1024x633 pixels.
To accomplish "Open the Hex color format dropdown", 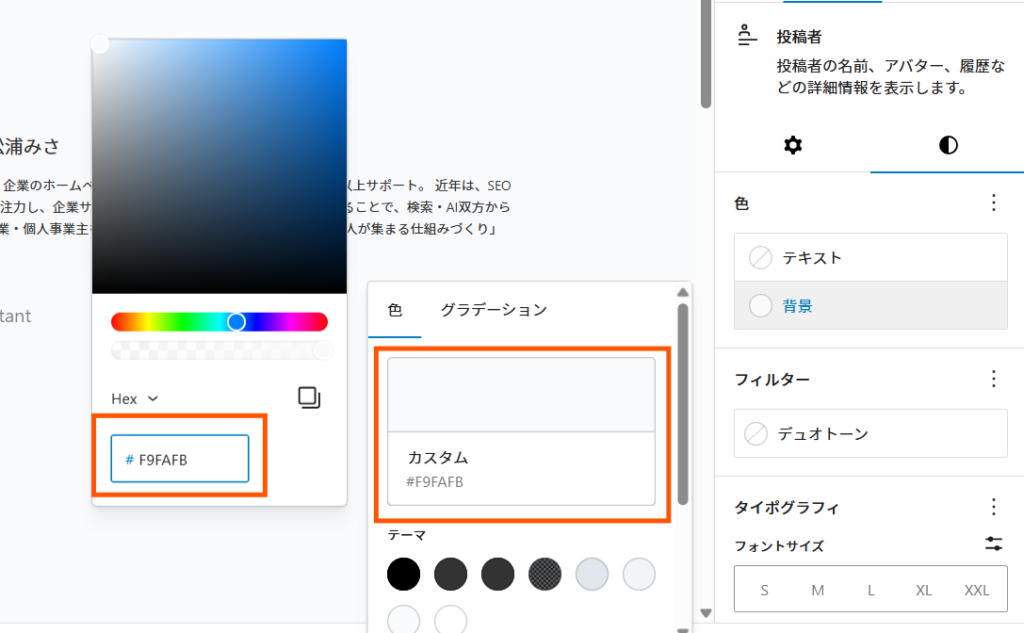I will (135, 398).
